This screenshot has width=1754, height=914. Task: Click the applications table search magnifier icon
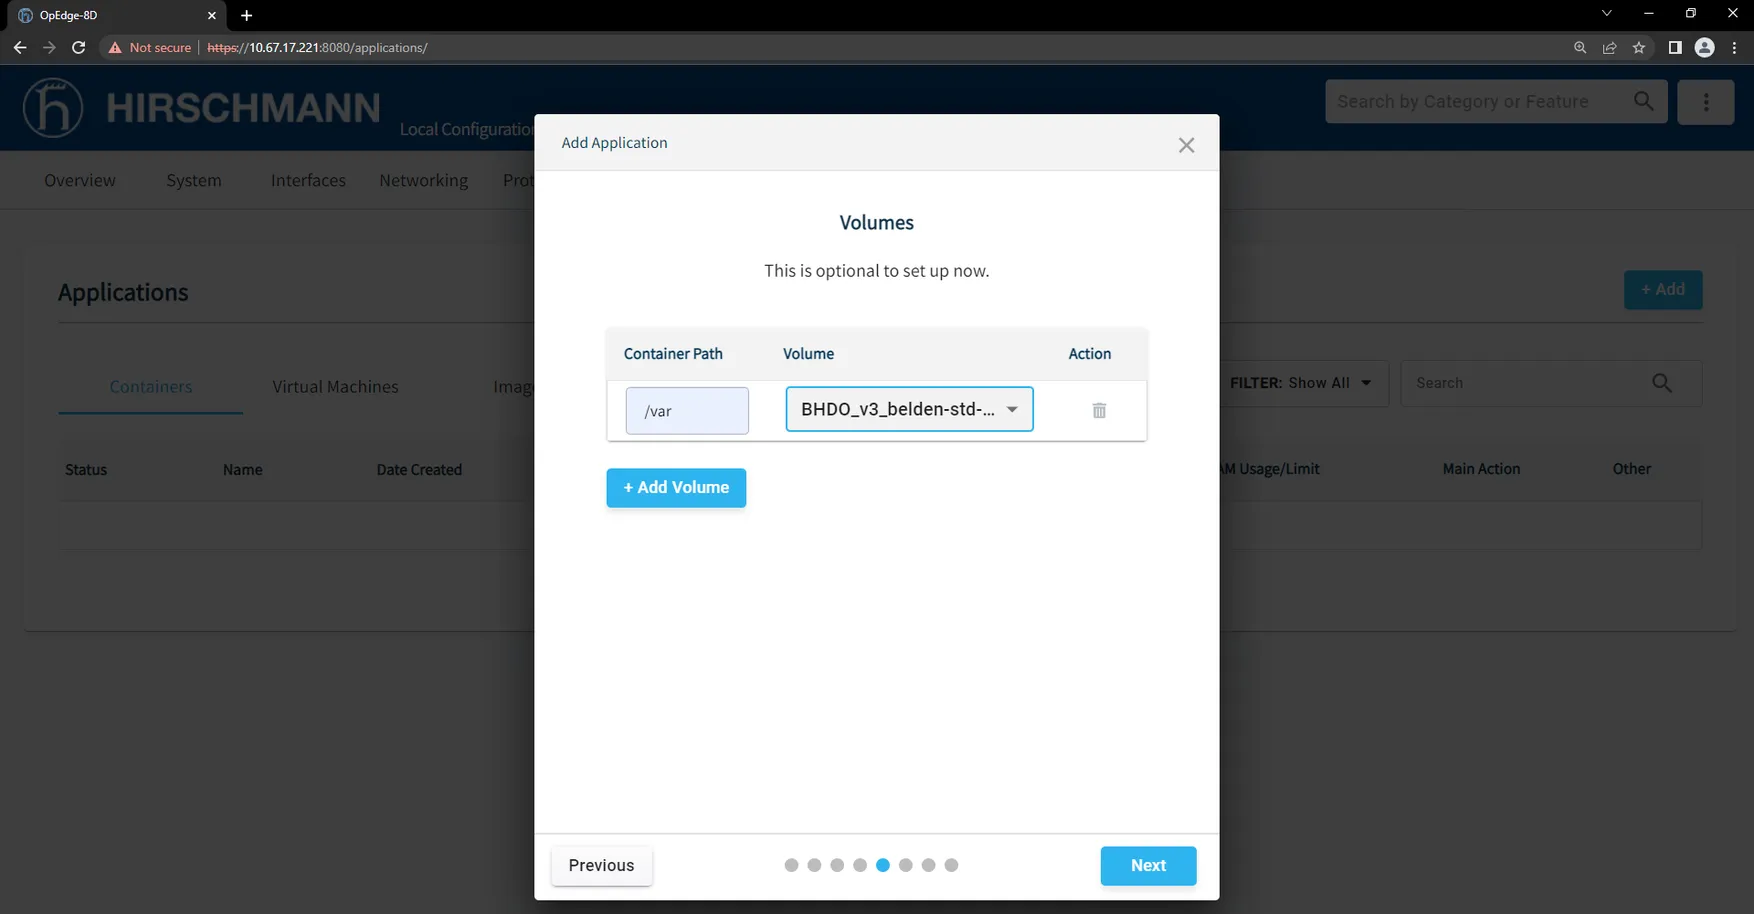click(x=1662, y=383)
